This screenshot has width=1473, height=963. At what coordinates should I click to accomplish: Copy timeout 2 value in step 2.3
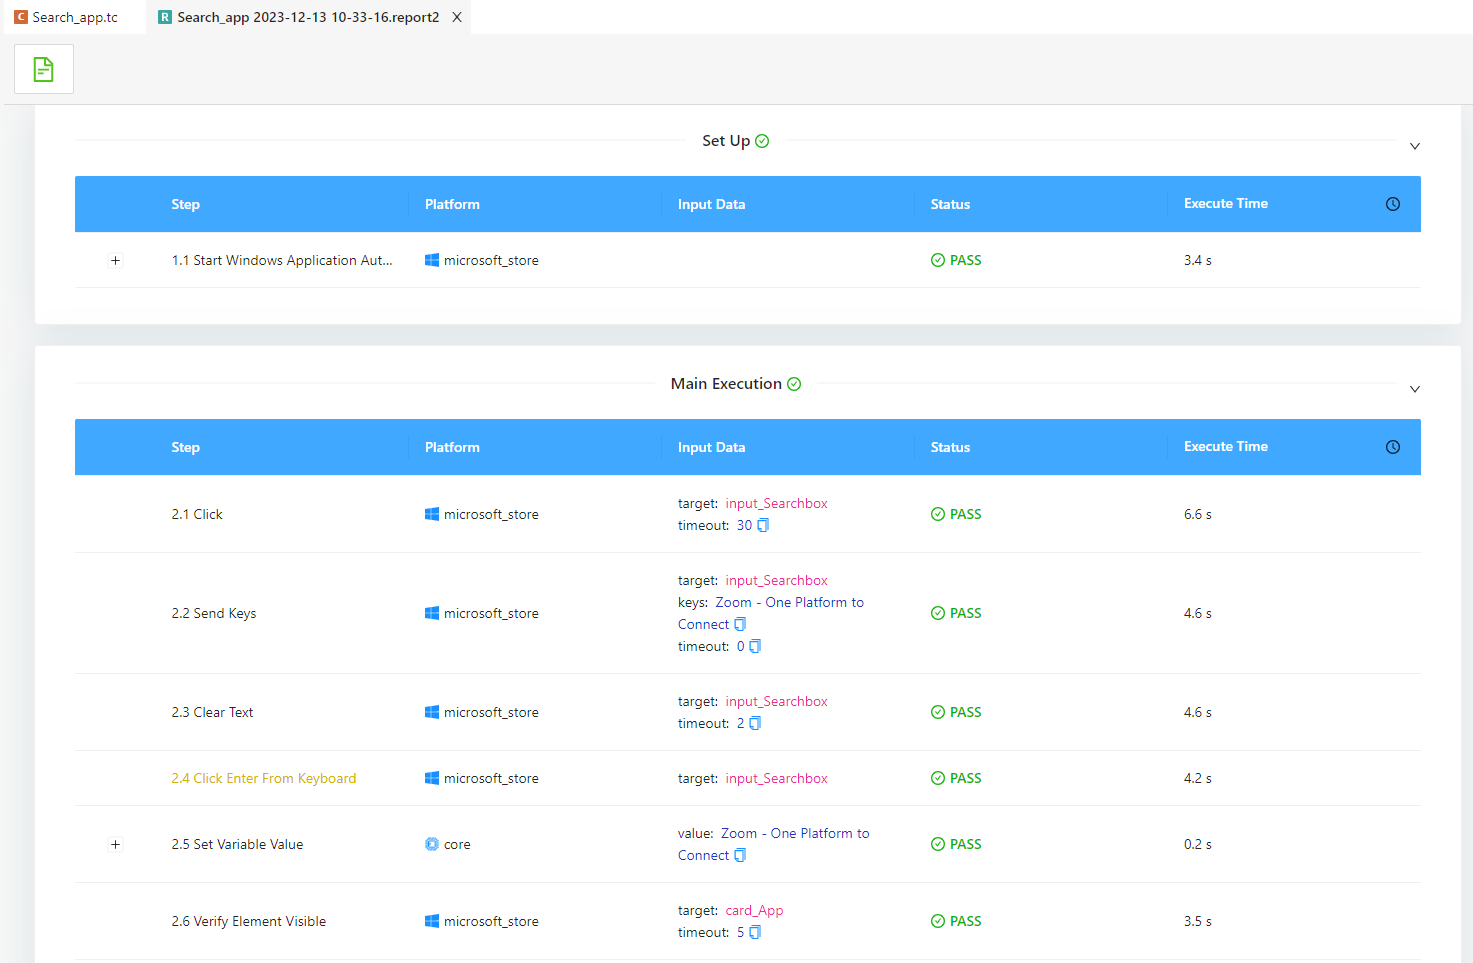(x=755, y=723)
